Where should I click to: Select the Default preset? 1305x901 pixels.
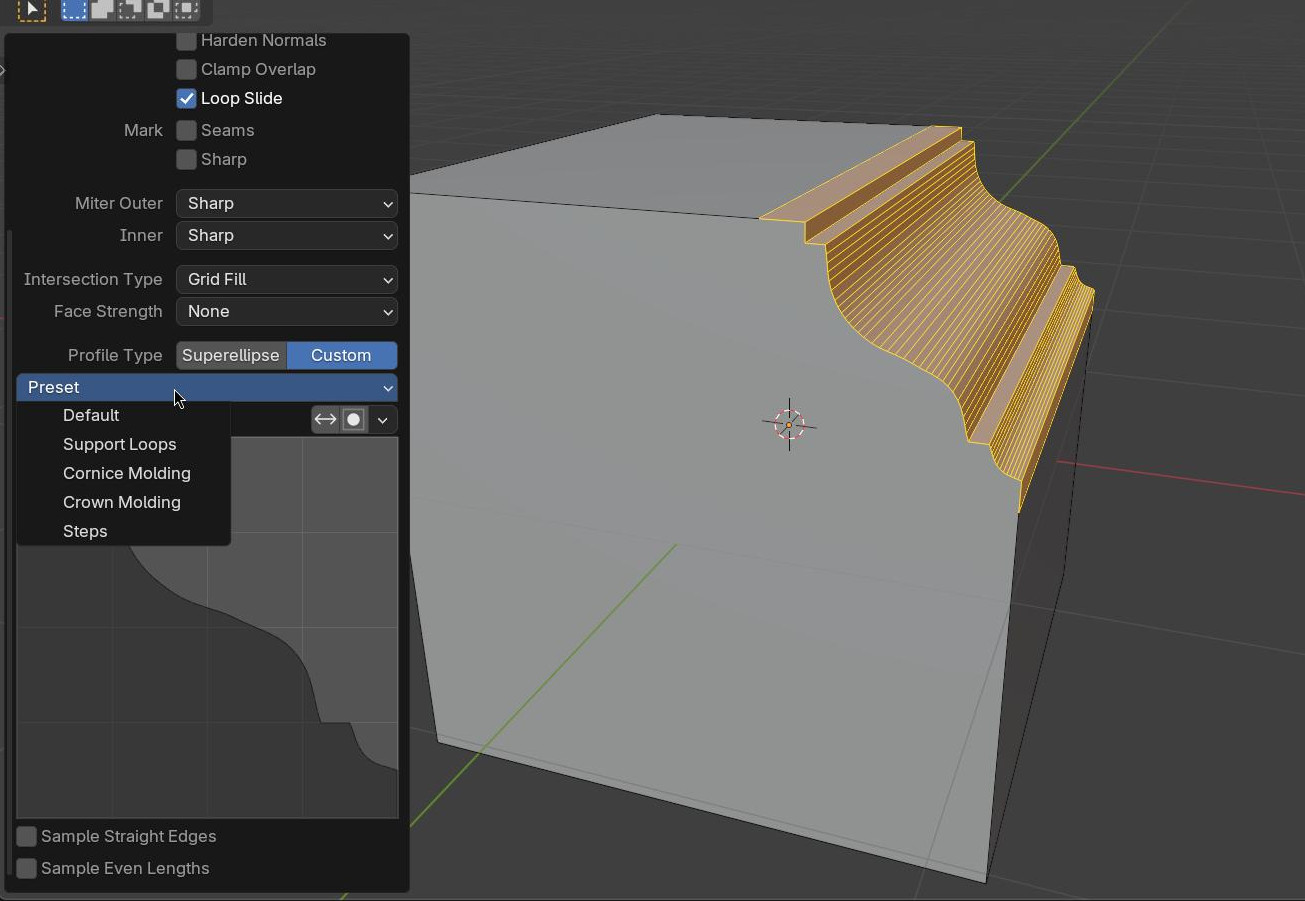[124, 415]
